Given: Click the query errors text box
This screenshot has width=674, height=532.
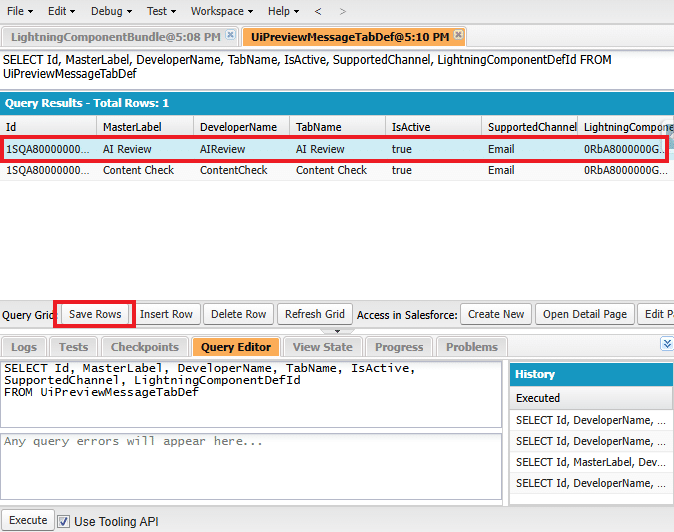Looking at the screenshot, I should [251, 467].
